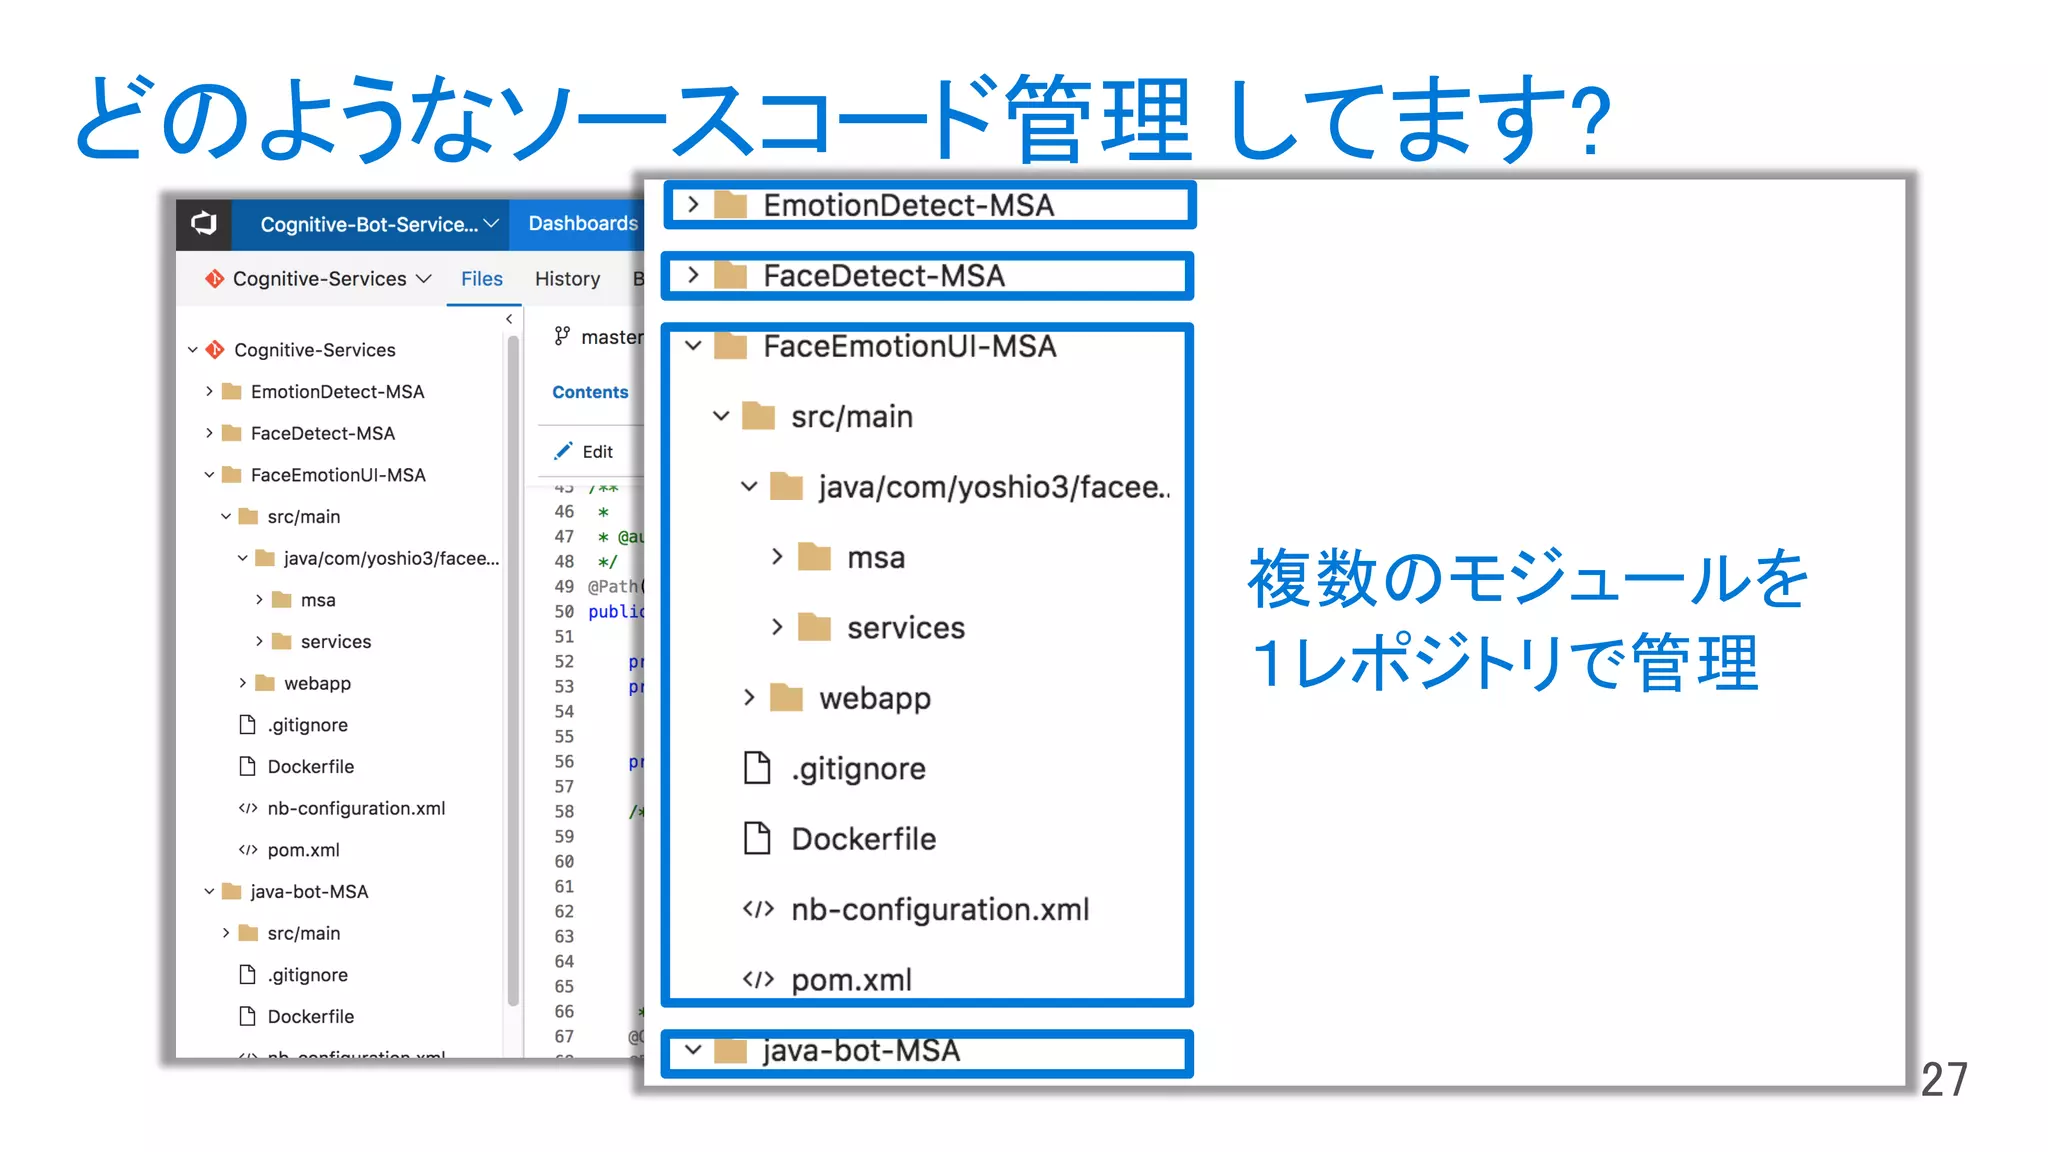Click msa folder icon in left tree

point(282,599)
